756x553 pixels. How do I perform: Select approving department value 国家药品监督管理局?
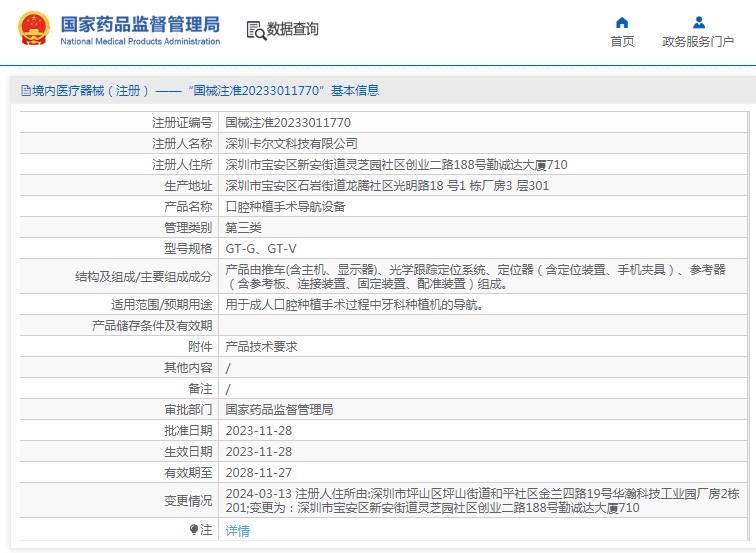pyautogui.click(x=279, y=410)
